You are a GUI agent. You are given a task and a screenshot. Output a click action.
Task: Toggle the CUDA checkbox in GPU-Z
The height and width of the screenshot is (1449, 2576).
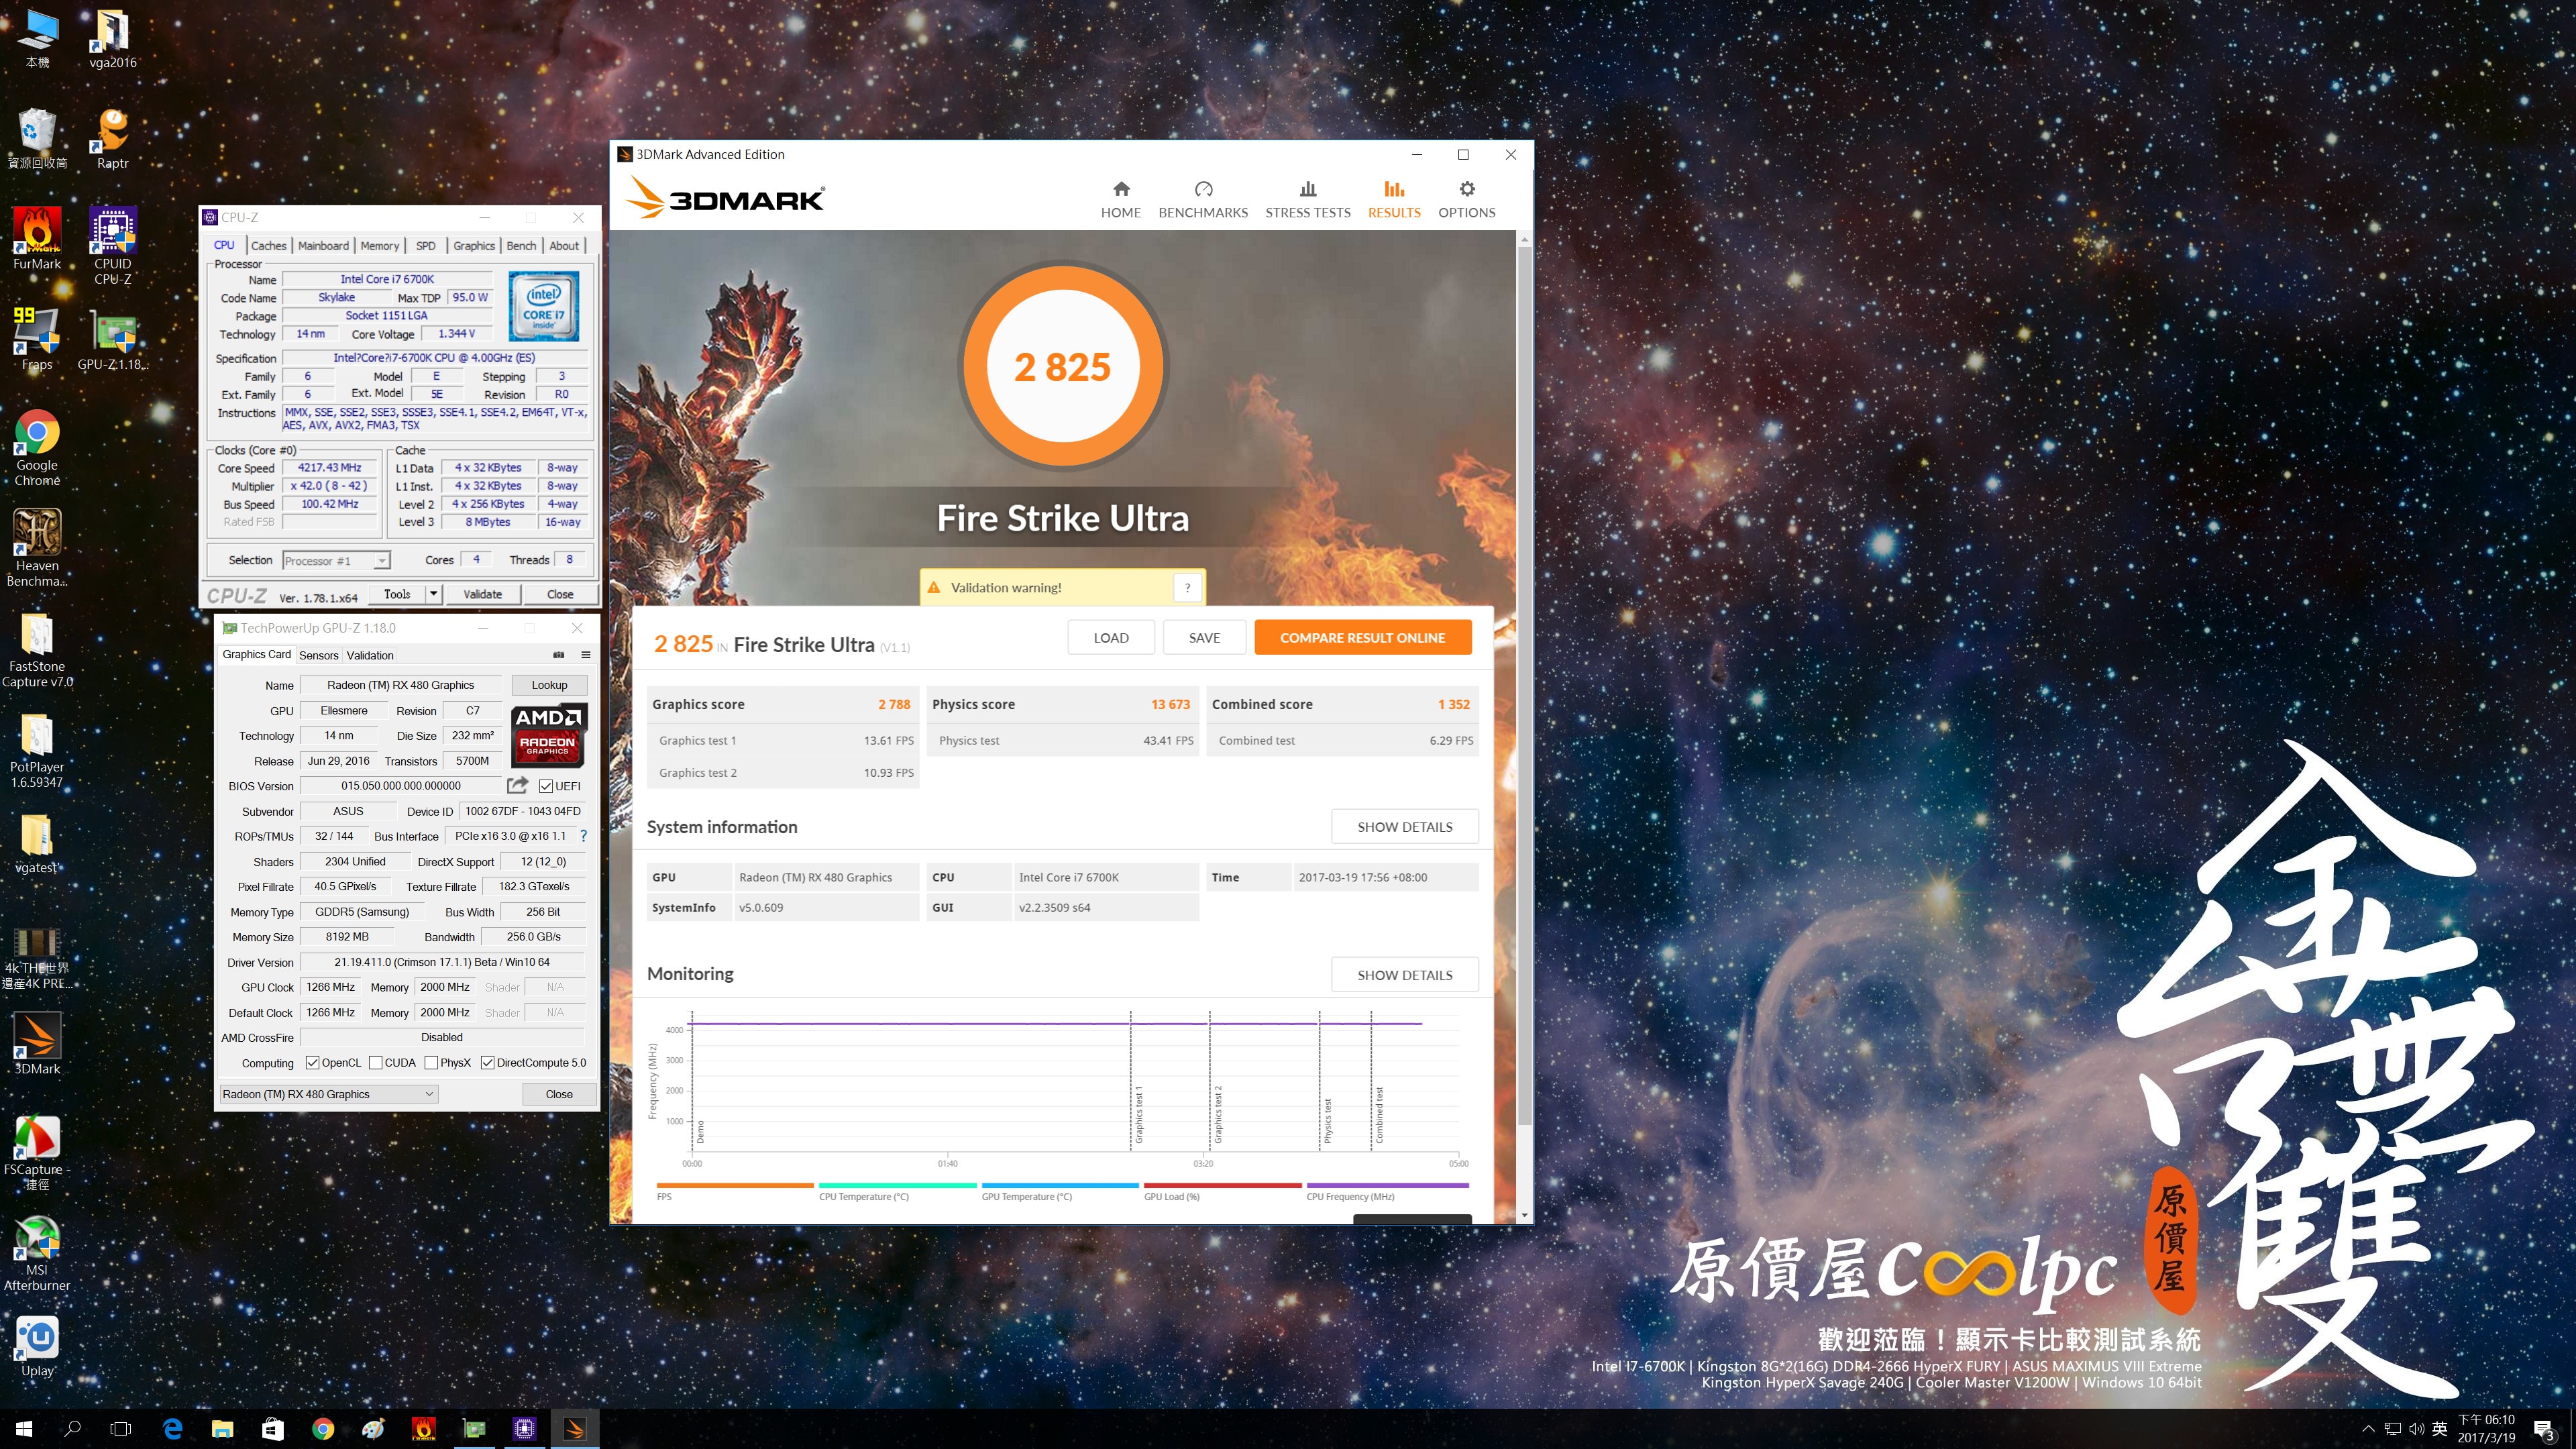[x=376, y=1062]
